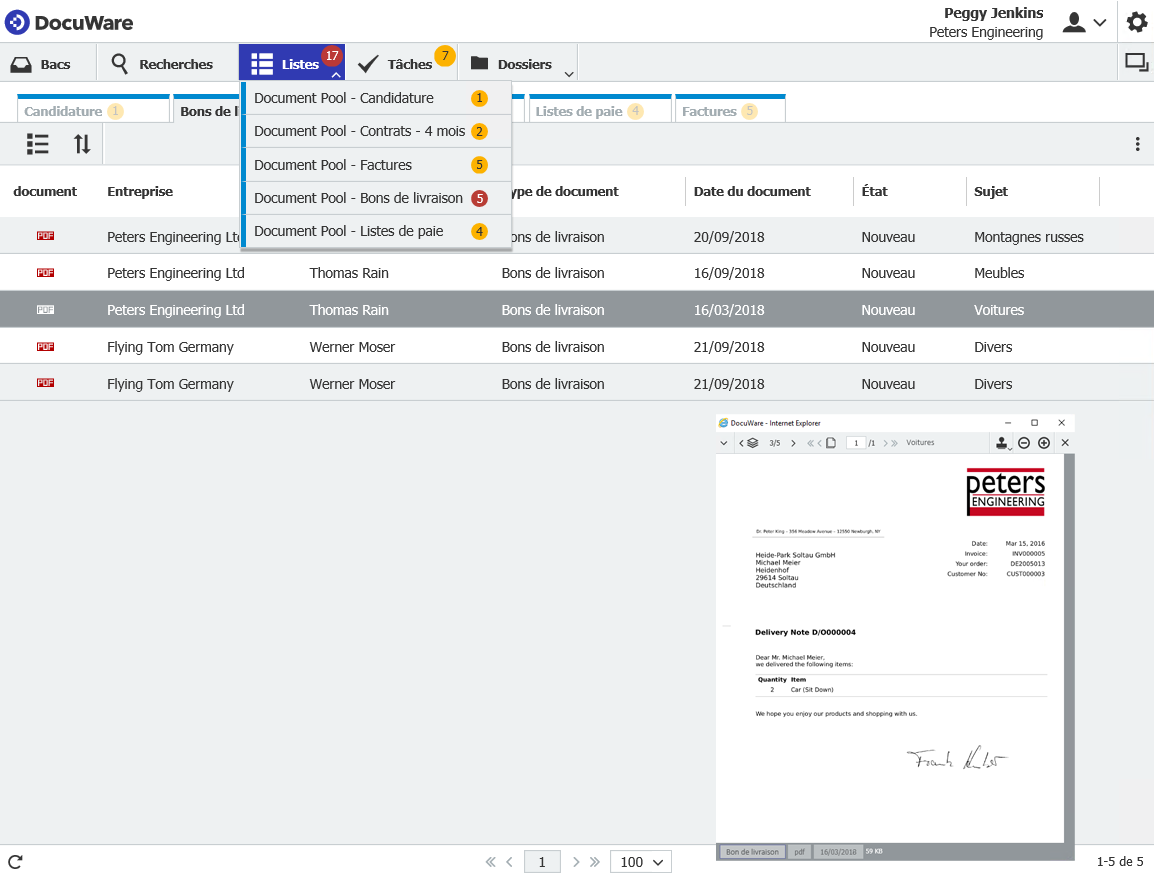Select the Bons de livraison row for Voitures
The width and height of the screenshot is (1154, 876).
pyautogui.click(x=400, y=309)
